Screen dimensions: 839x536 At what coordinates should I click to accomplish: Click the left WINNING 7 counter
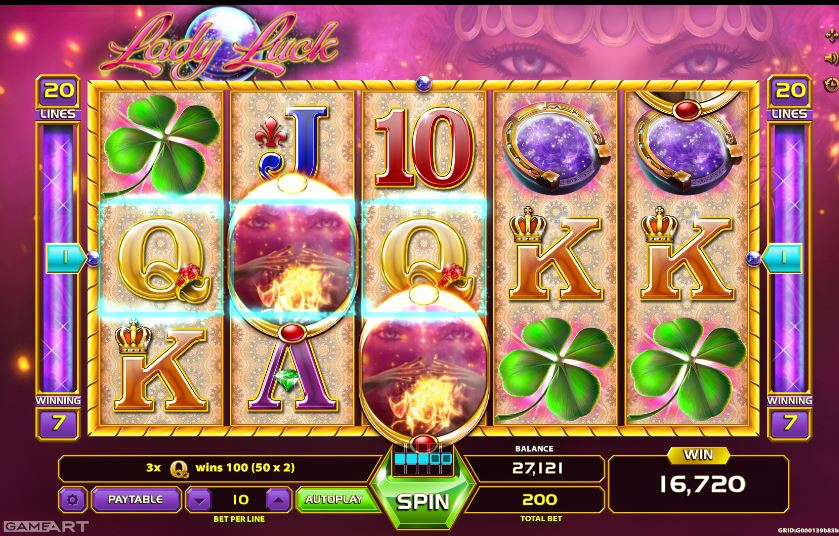(x=58, y=417)
